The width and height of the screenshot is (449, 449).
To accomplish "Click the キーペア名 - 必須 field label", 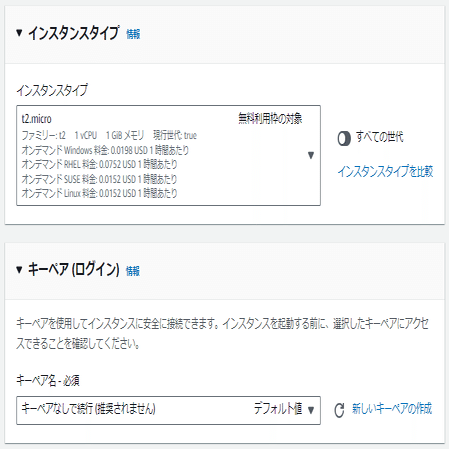I will tap(48, 380).
